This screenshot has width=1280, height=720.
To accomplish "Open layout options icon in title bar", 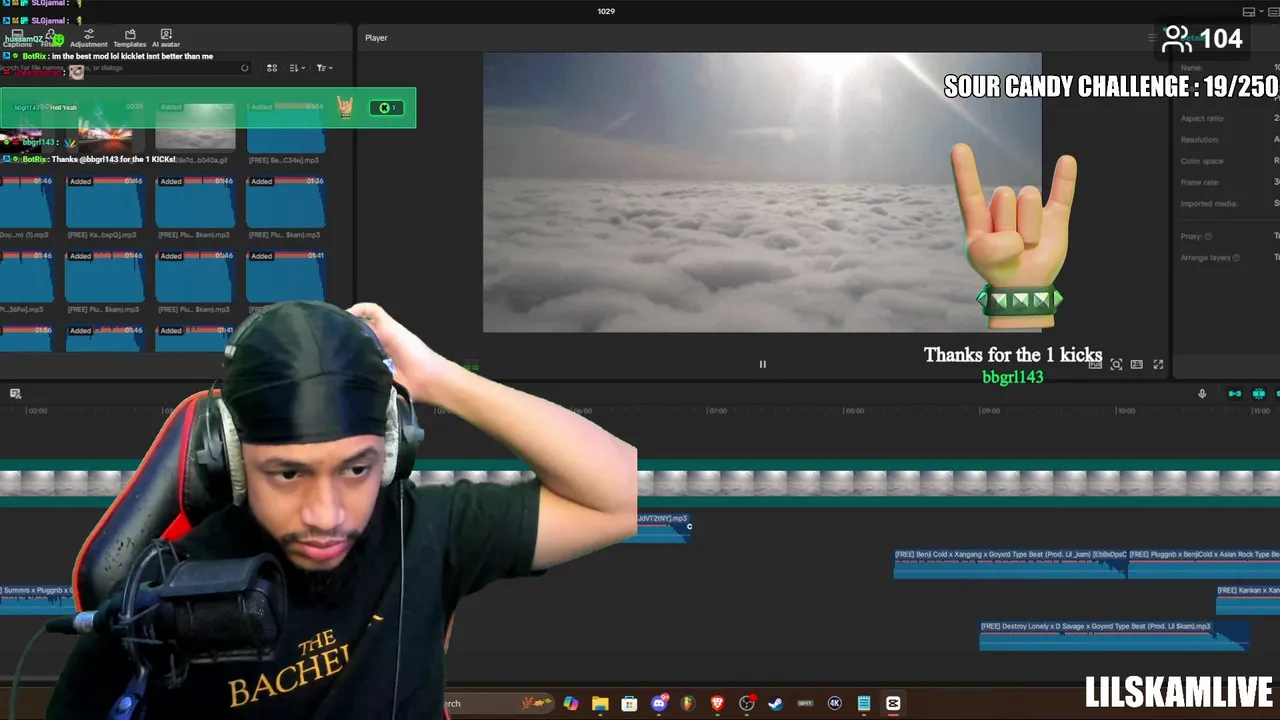I will click(x=1249, y=12).
